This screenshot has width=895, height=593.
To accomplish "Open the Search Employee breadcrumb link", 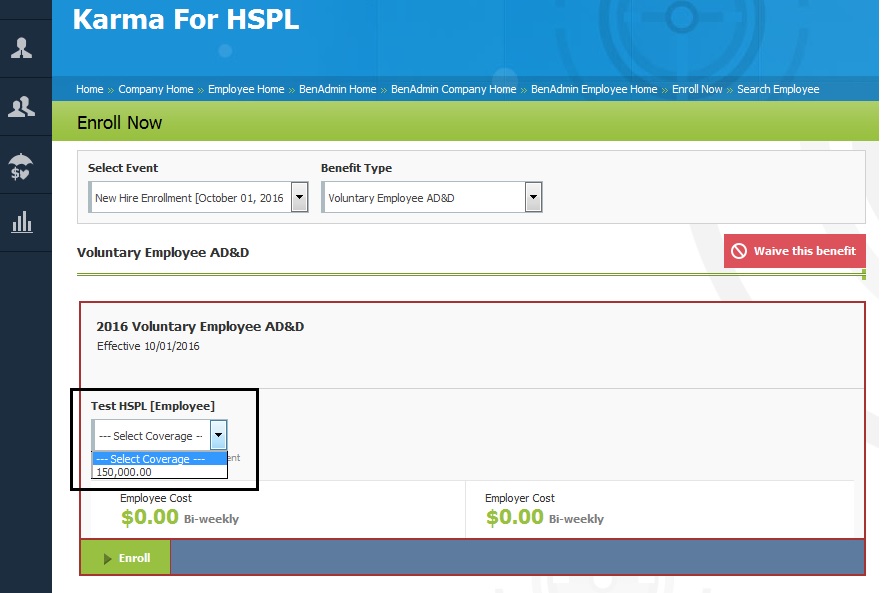I will pos(778,89).
